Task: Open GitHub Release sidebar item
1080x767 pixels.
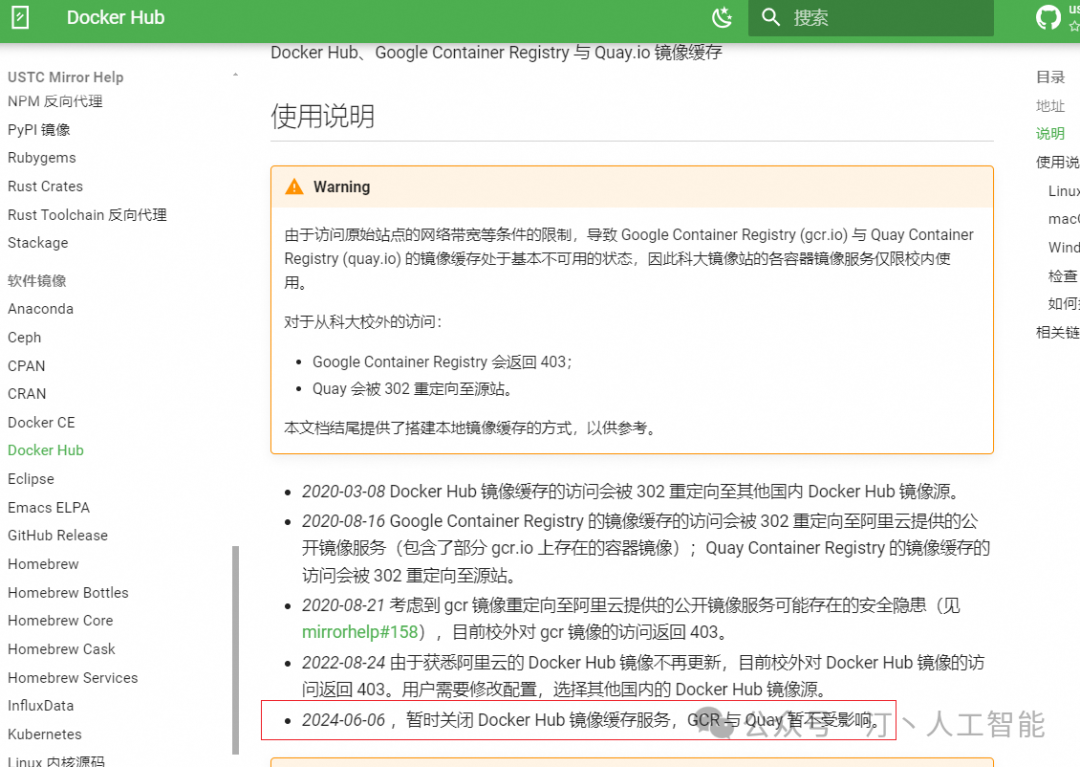Action: click(58, 536)
